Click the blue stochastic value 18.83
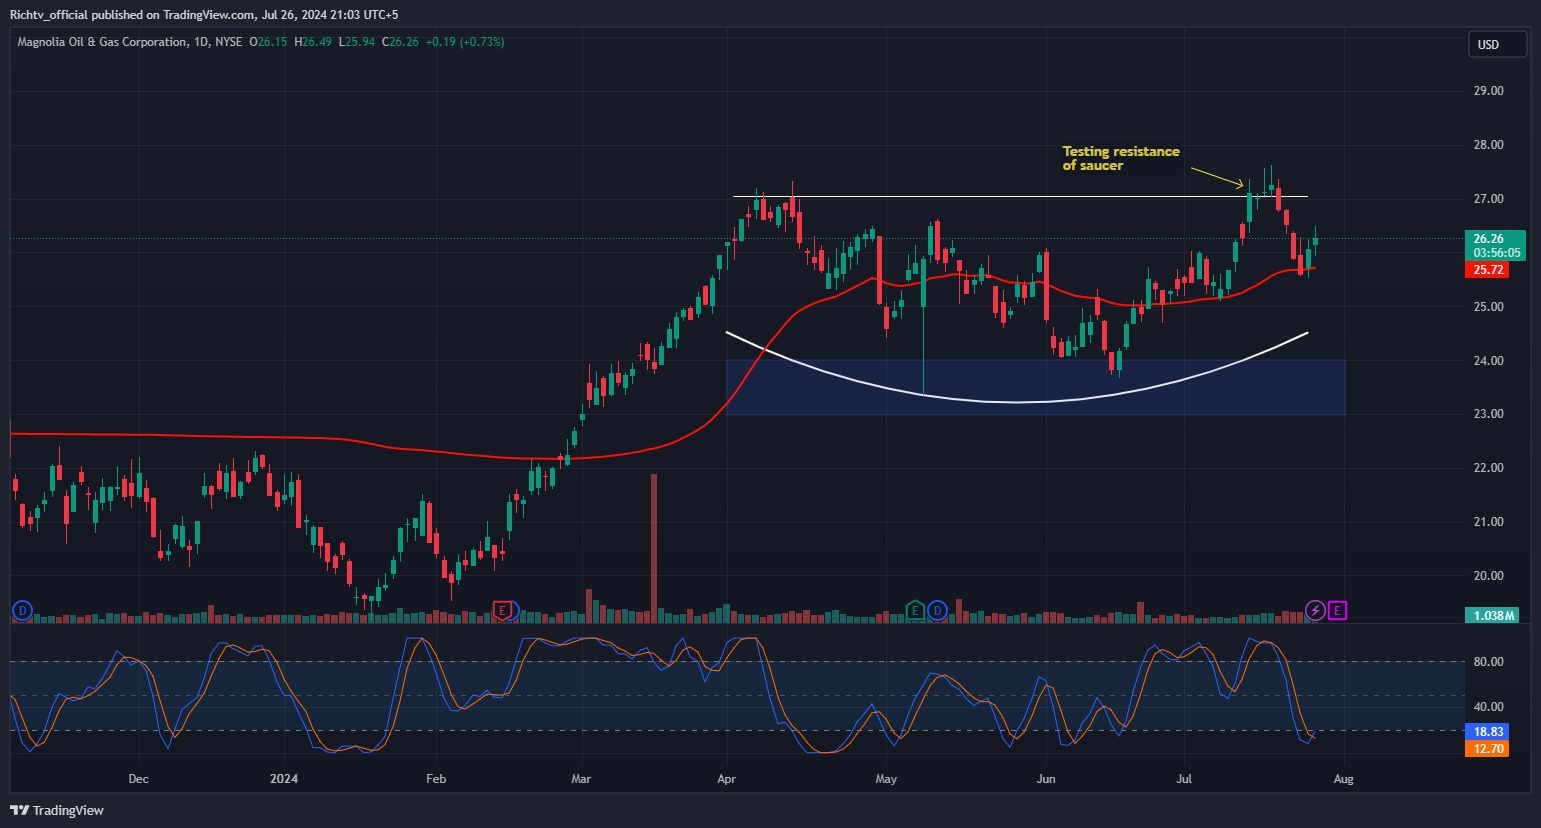The image size is (1541, 828). 1488,732
